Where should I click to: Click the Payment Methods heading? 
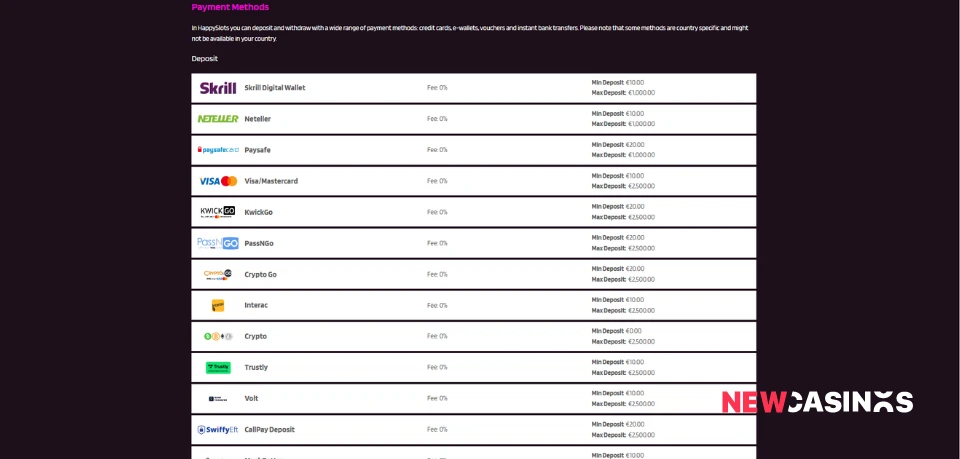230,7
